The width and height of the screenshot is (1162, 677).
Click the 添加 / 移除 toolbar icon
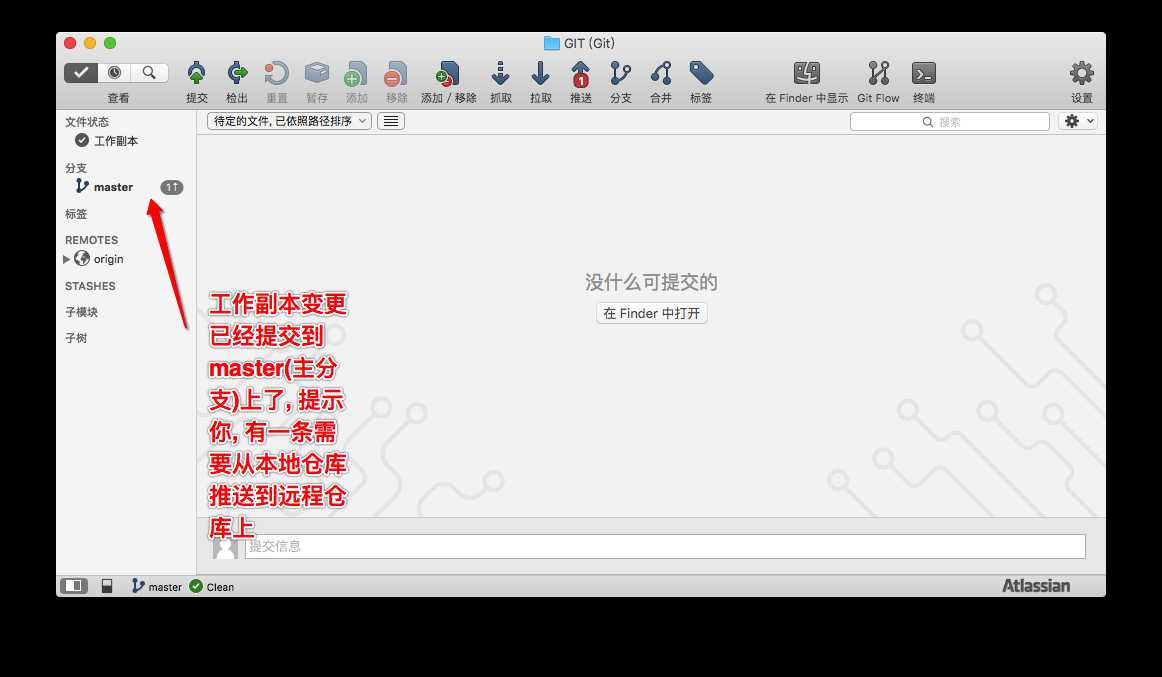(x=448, y=74)
